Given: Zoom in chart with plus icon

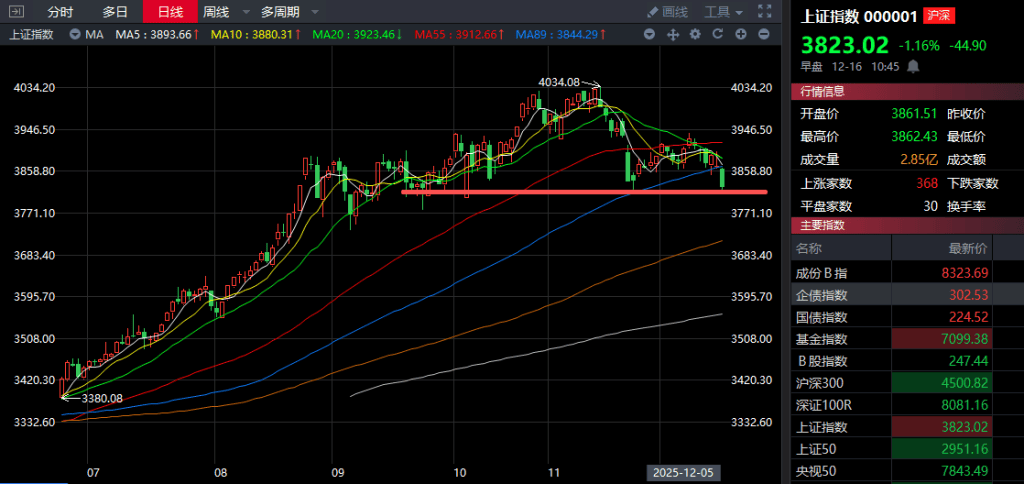Looking at the screenshot, I should point(741,35).
